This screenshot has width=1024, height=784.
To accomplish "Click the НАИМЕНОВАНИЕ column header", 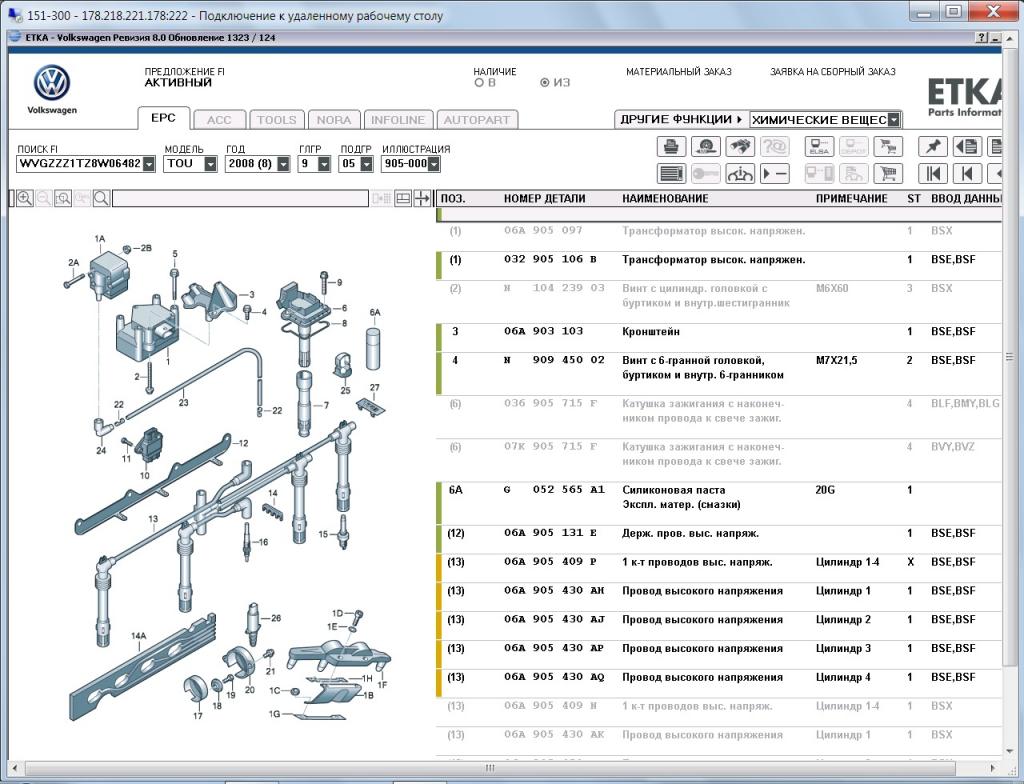I will (x=665, y=199).
